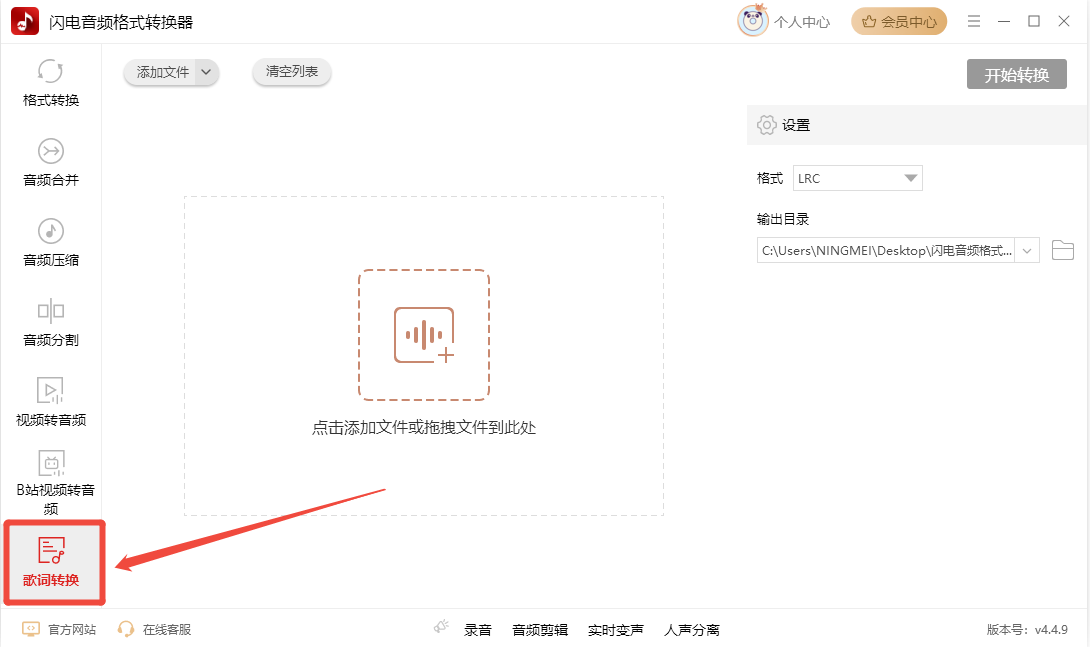Switch to the 音频分割 audio split tool

[51, 323]
